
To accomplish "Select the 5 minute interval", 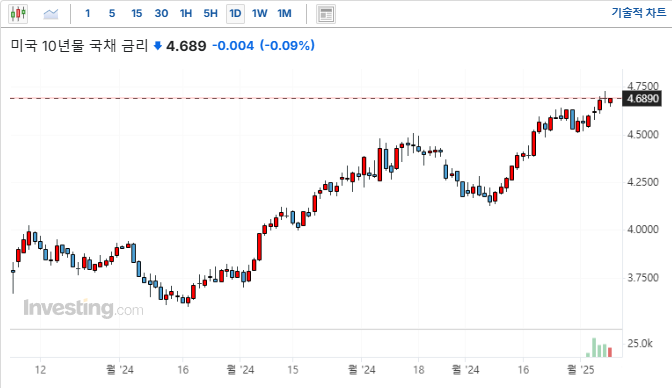I will coord(112,14).
